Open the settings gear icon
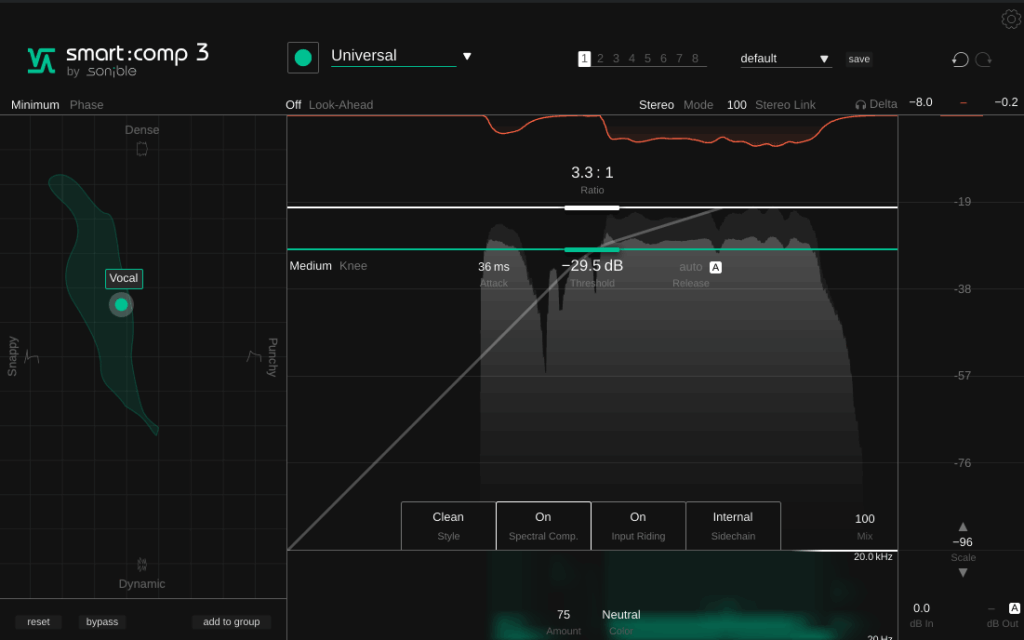 point(1010,19)
